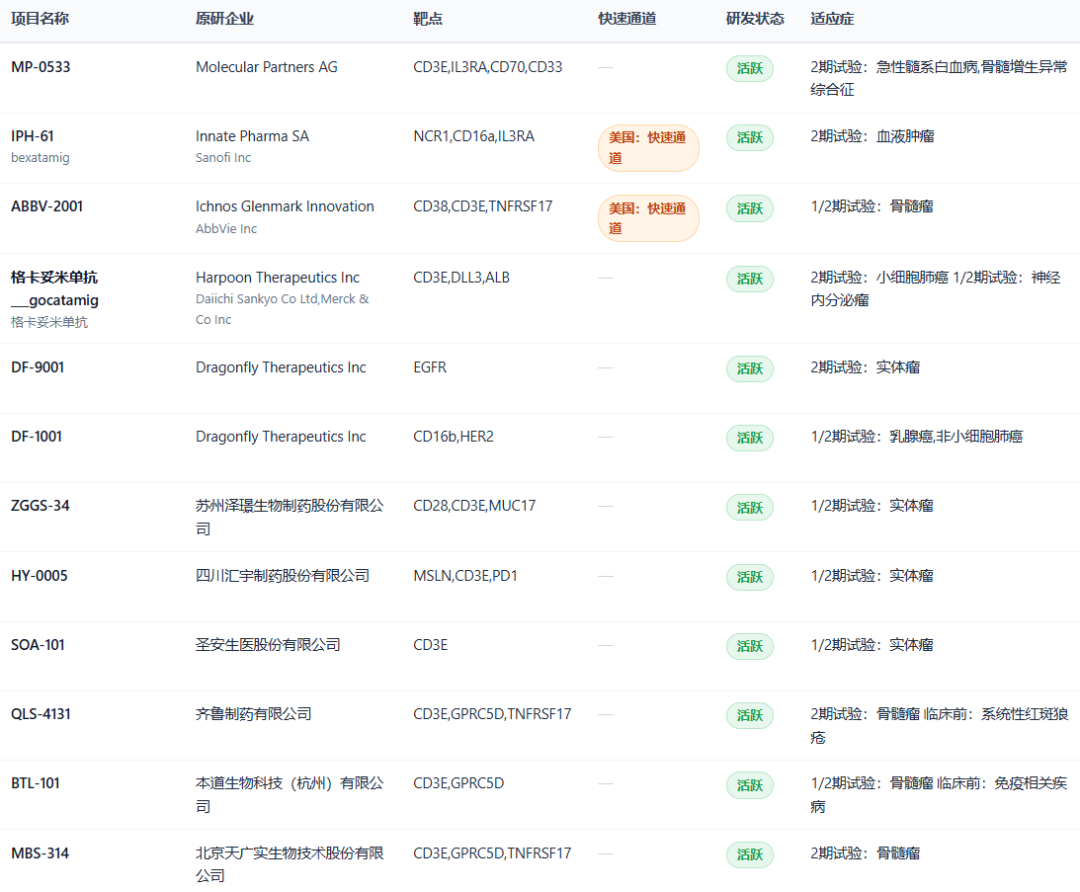
Task: Select 齐鲁制药有限公司 company name
Action: pyautogui.click(x=253, y=714)
